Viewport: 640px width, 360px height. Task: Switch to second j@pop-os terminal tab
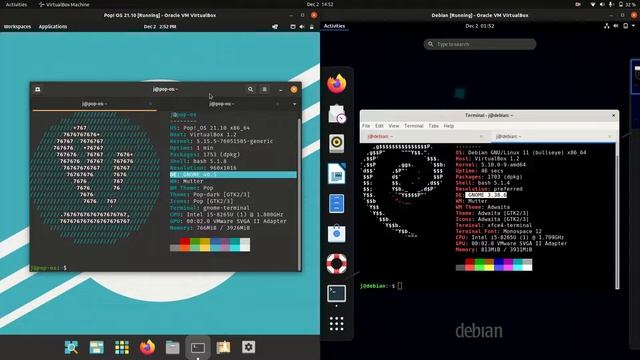pyautogui.click(x=221, y=104)
